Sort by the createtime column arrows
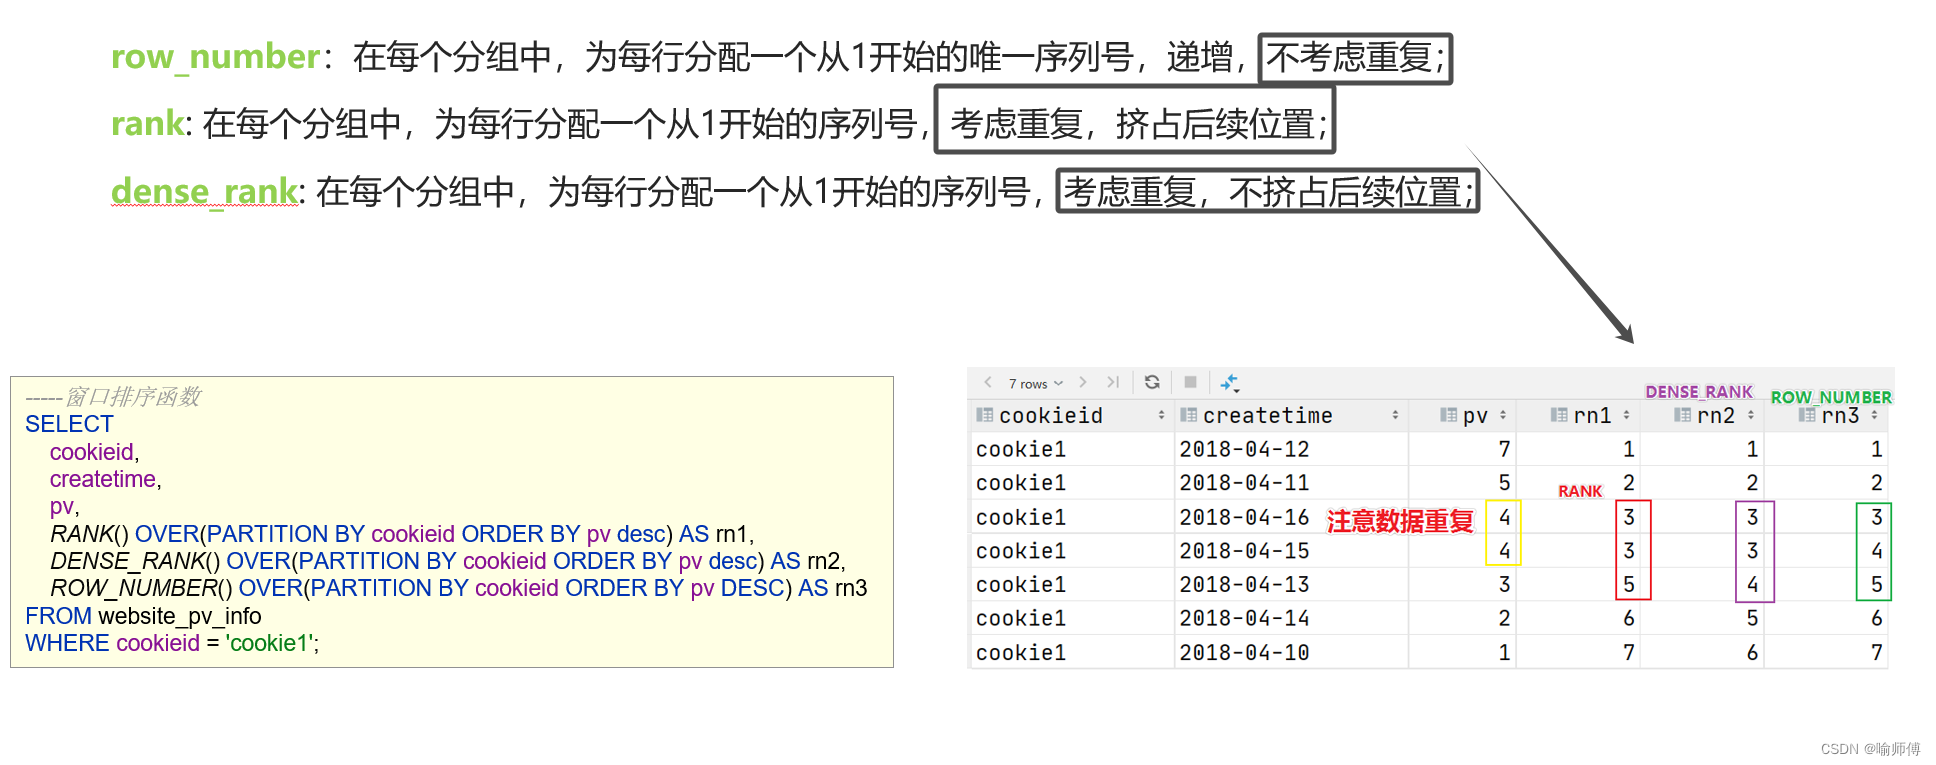 point(1395,415)
